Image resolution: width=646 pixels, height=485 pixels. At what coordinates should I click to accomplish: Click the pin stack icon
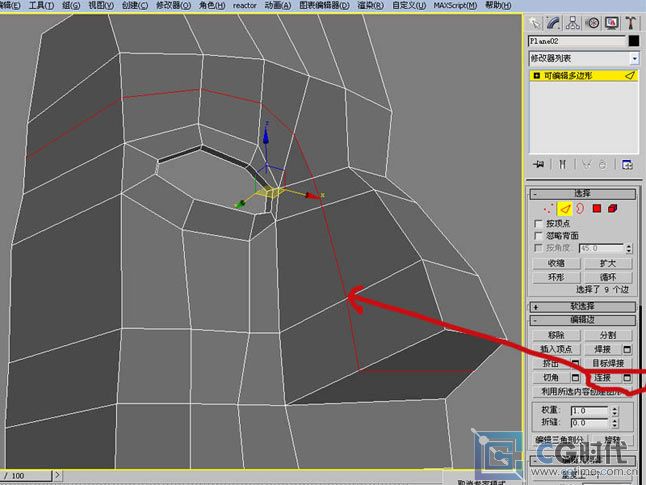(x=539, y=164)
